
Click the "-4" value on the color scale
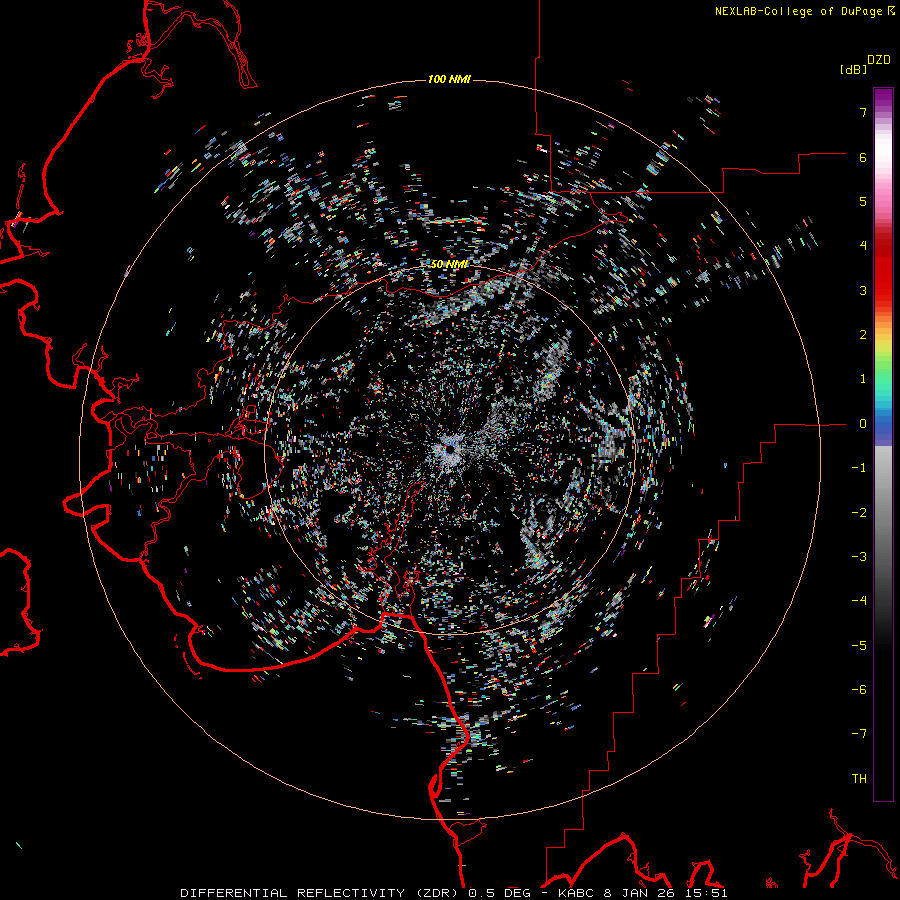tap(859, 601)
